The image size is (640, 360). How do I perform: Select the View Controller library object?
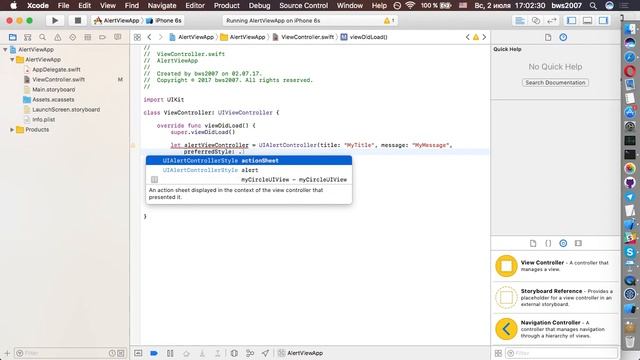(x=556, y=266)
